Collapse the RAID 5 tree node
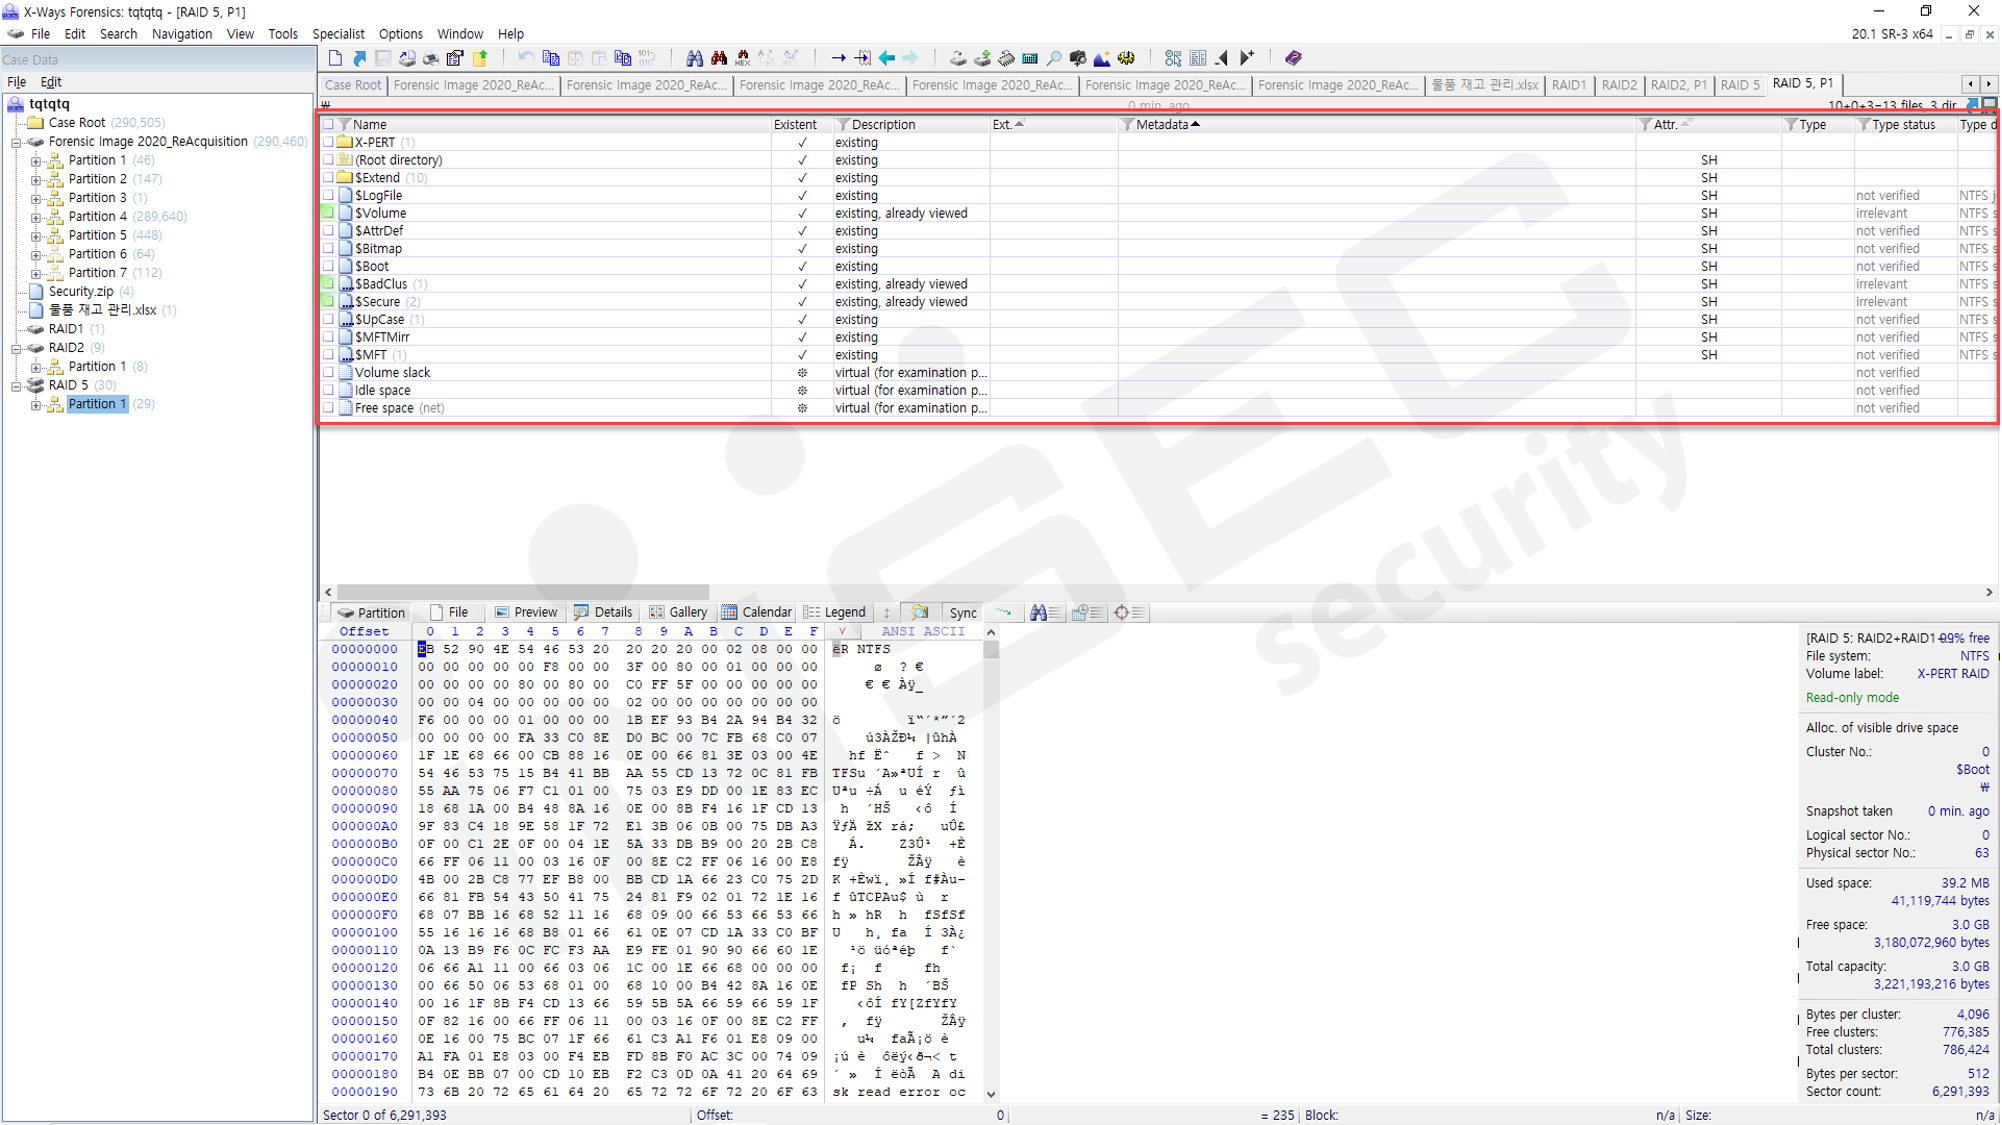This screenshot has height=1125, width=2002. point(16,385)
